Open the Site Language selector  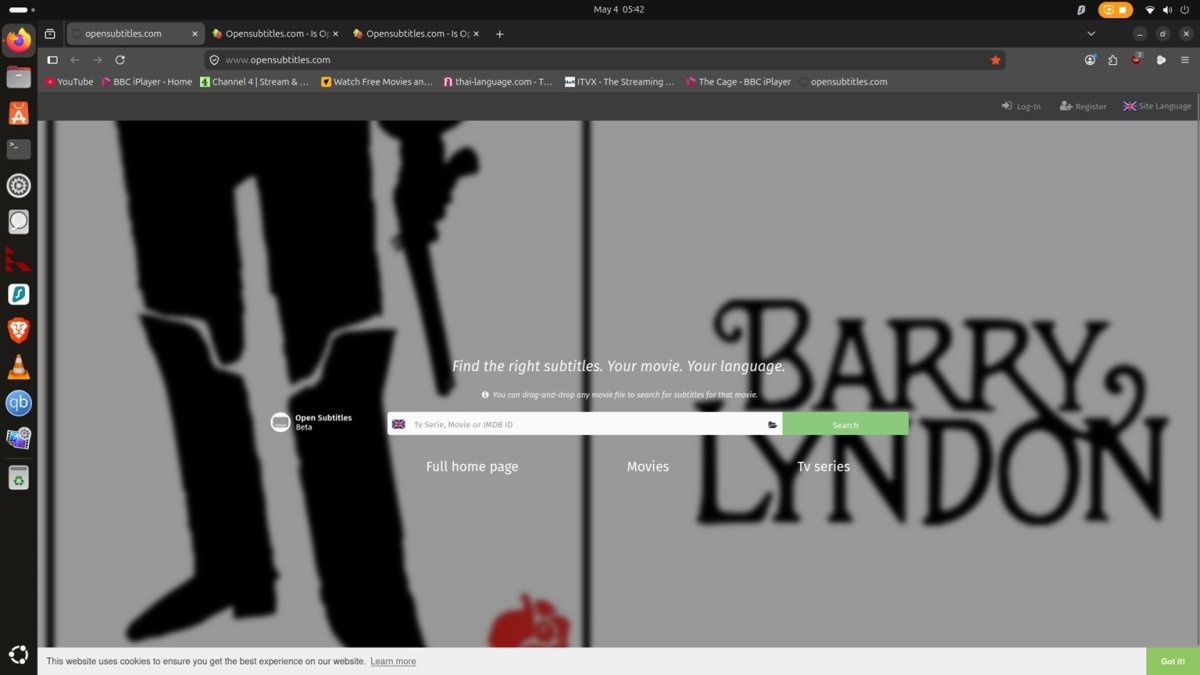(x=1157, y=106)
